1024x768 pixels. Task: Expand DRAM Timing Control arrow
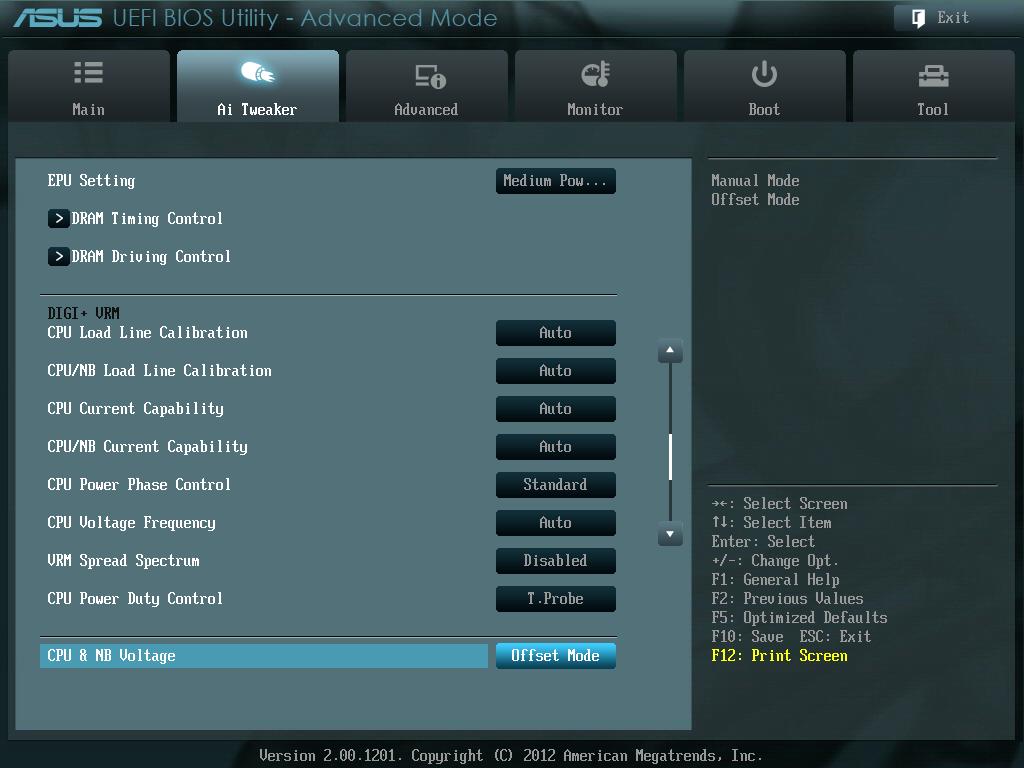click(59, 218)
